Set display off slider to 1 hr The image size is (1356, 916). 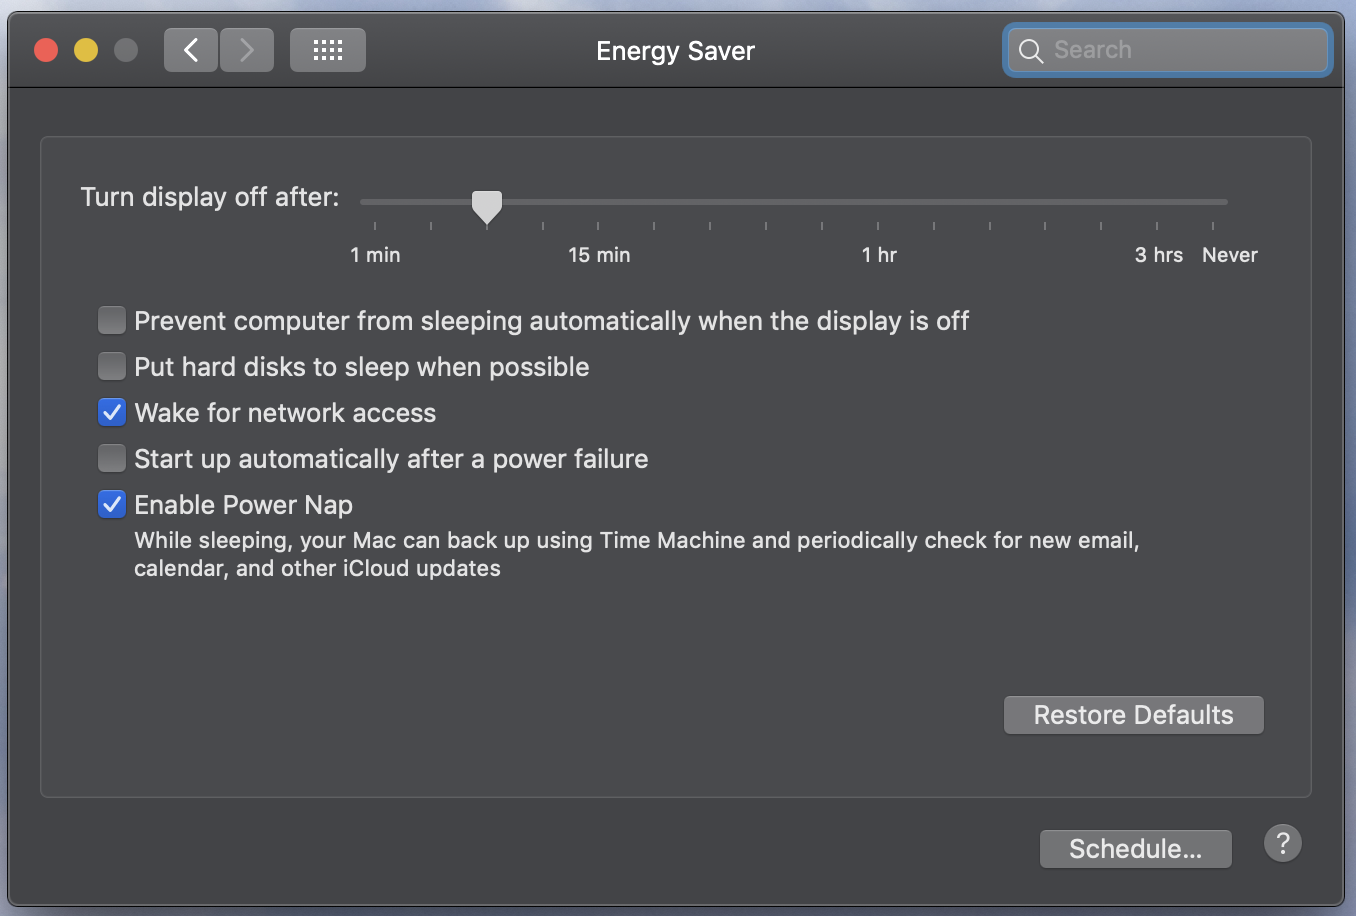(x=878, y=203)
